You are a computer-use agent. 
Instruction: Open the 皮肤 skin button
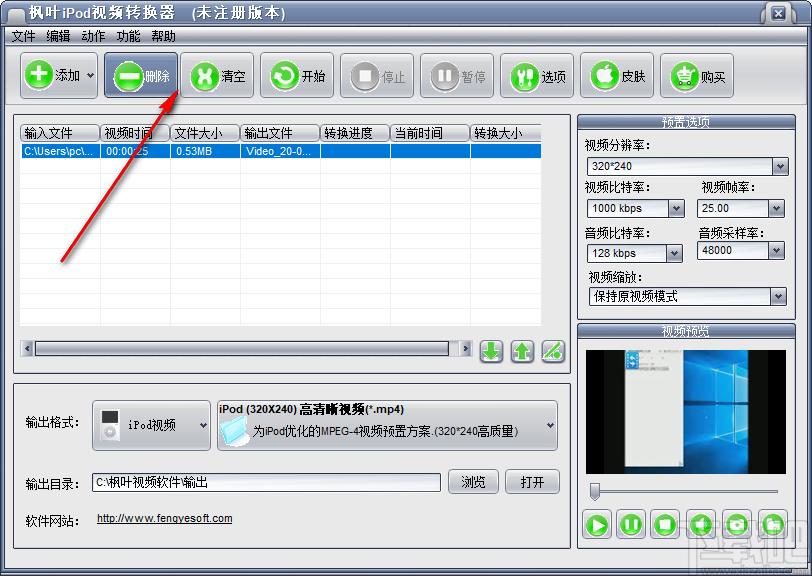pyautogui.click(x=617, y=76)
